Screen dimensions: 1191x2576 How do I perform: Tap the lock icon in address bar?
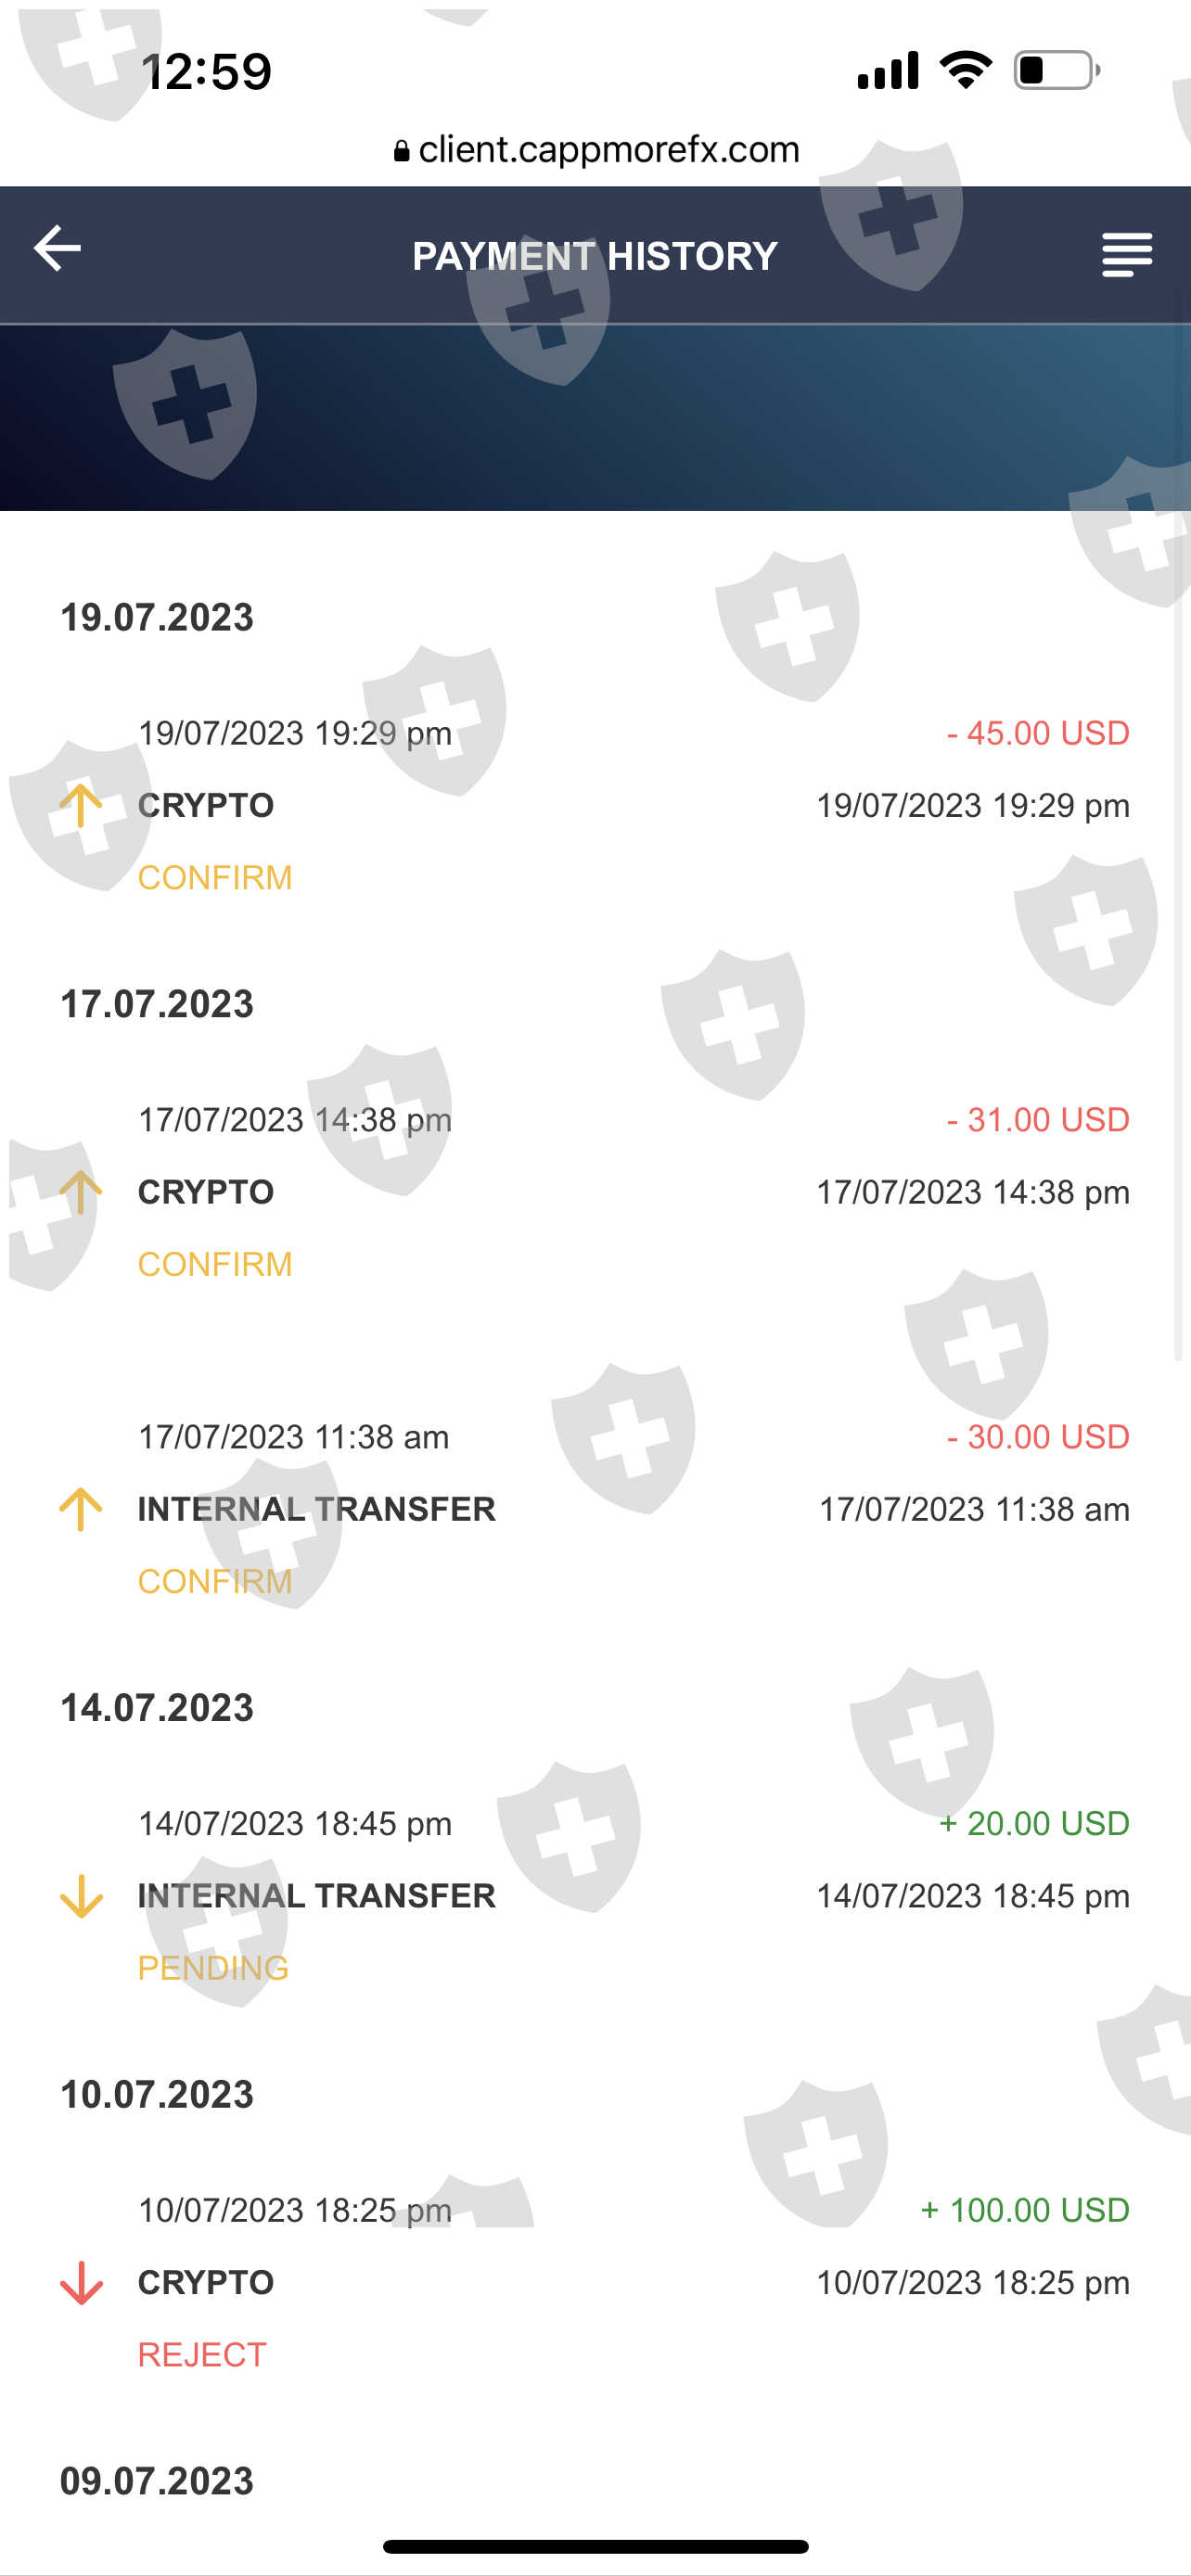pyautogui.click(x=401, y=151)
